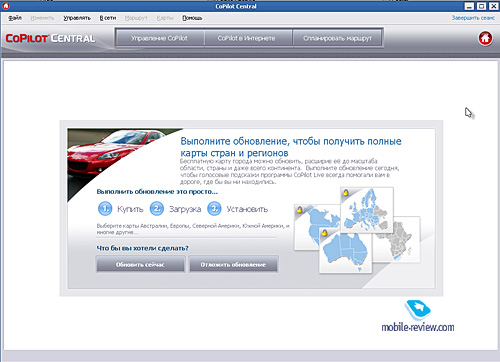
Task: Open the Файл menu
Action: [15, 18]
